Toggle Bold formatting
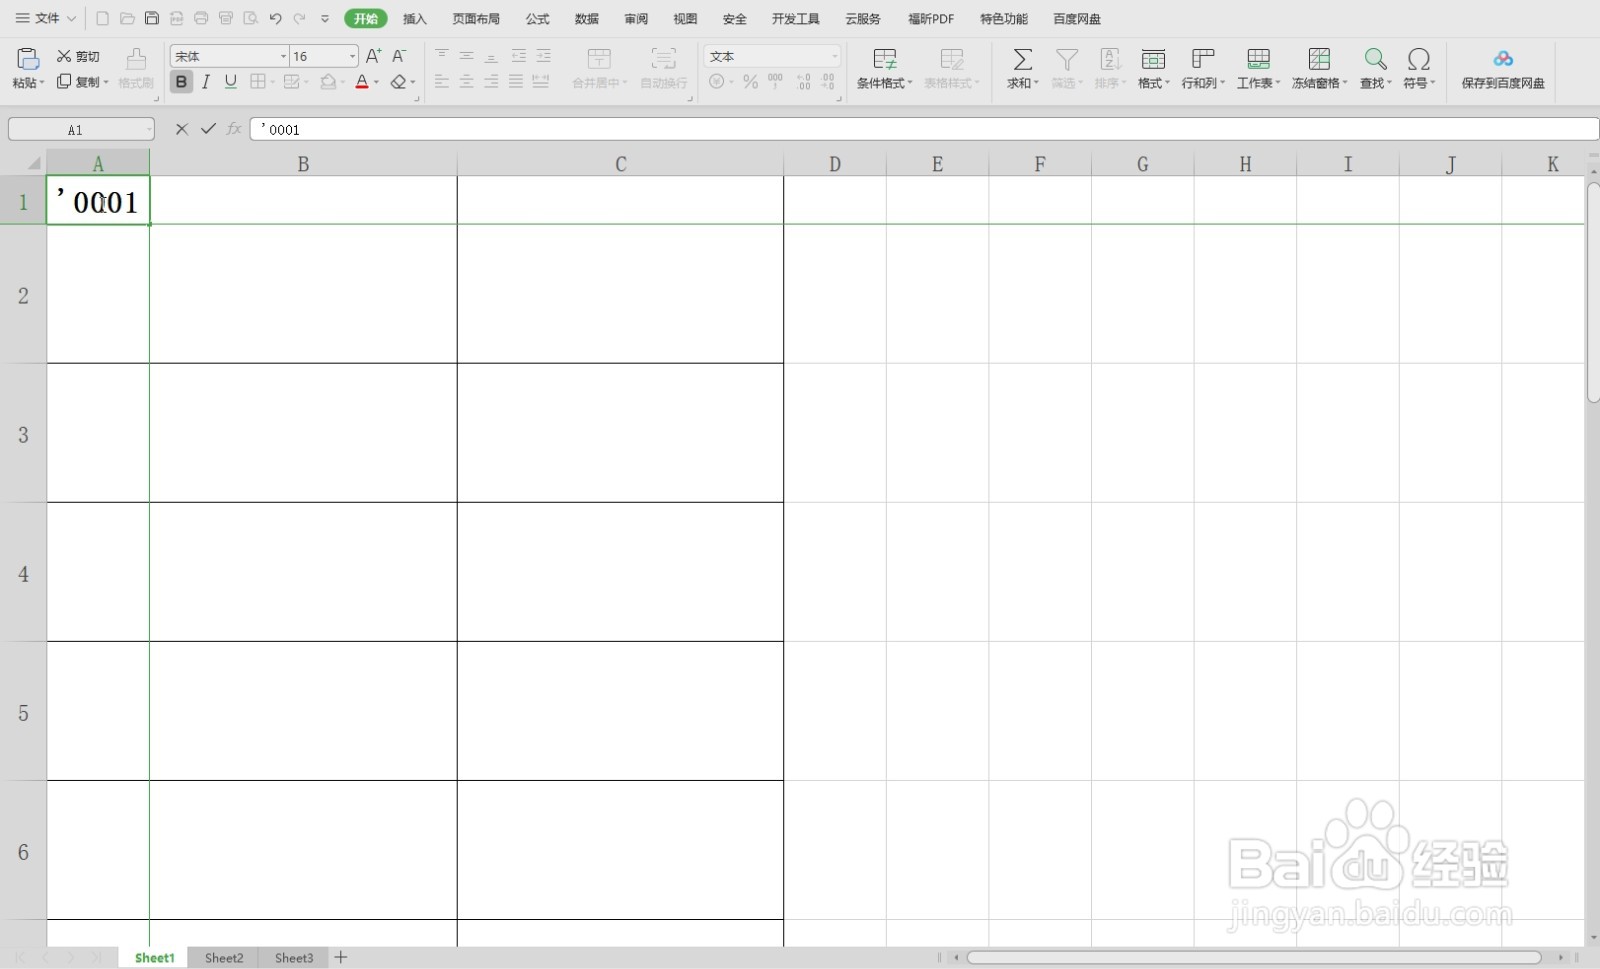The image size is (1600, 969). pos(181,82)
